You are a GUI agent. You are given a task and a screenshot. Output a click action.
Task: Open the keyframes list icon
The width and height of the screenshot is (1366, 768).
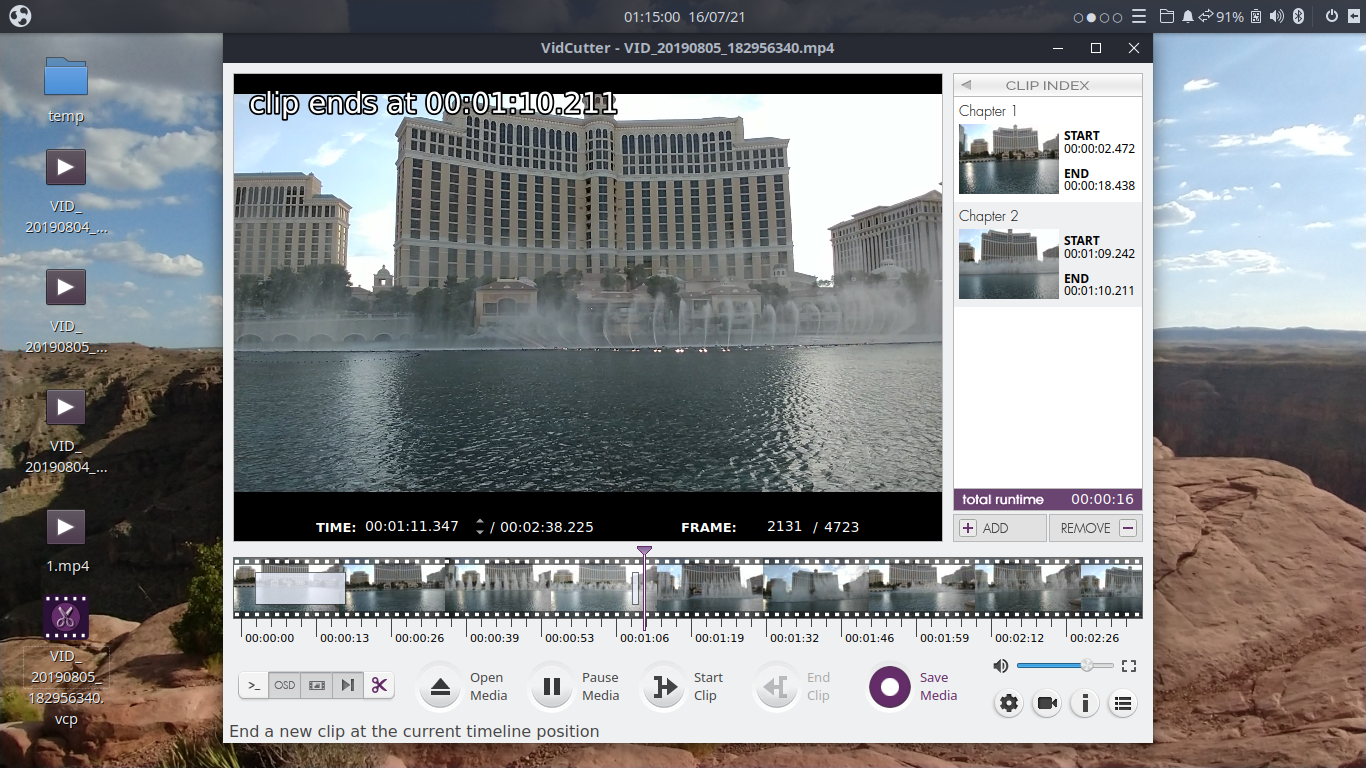pos(1122,703)
